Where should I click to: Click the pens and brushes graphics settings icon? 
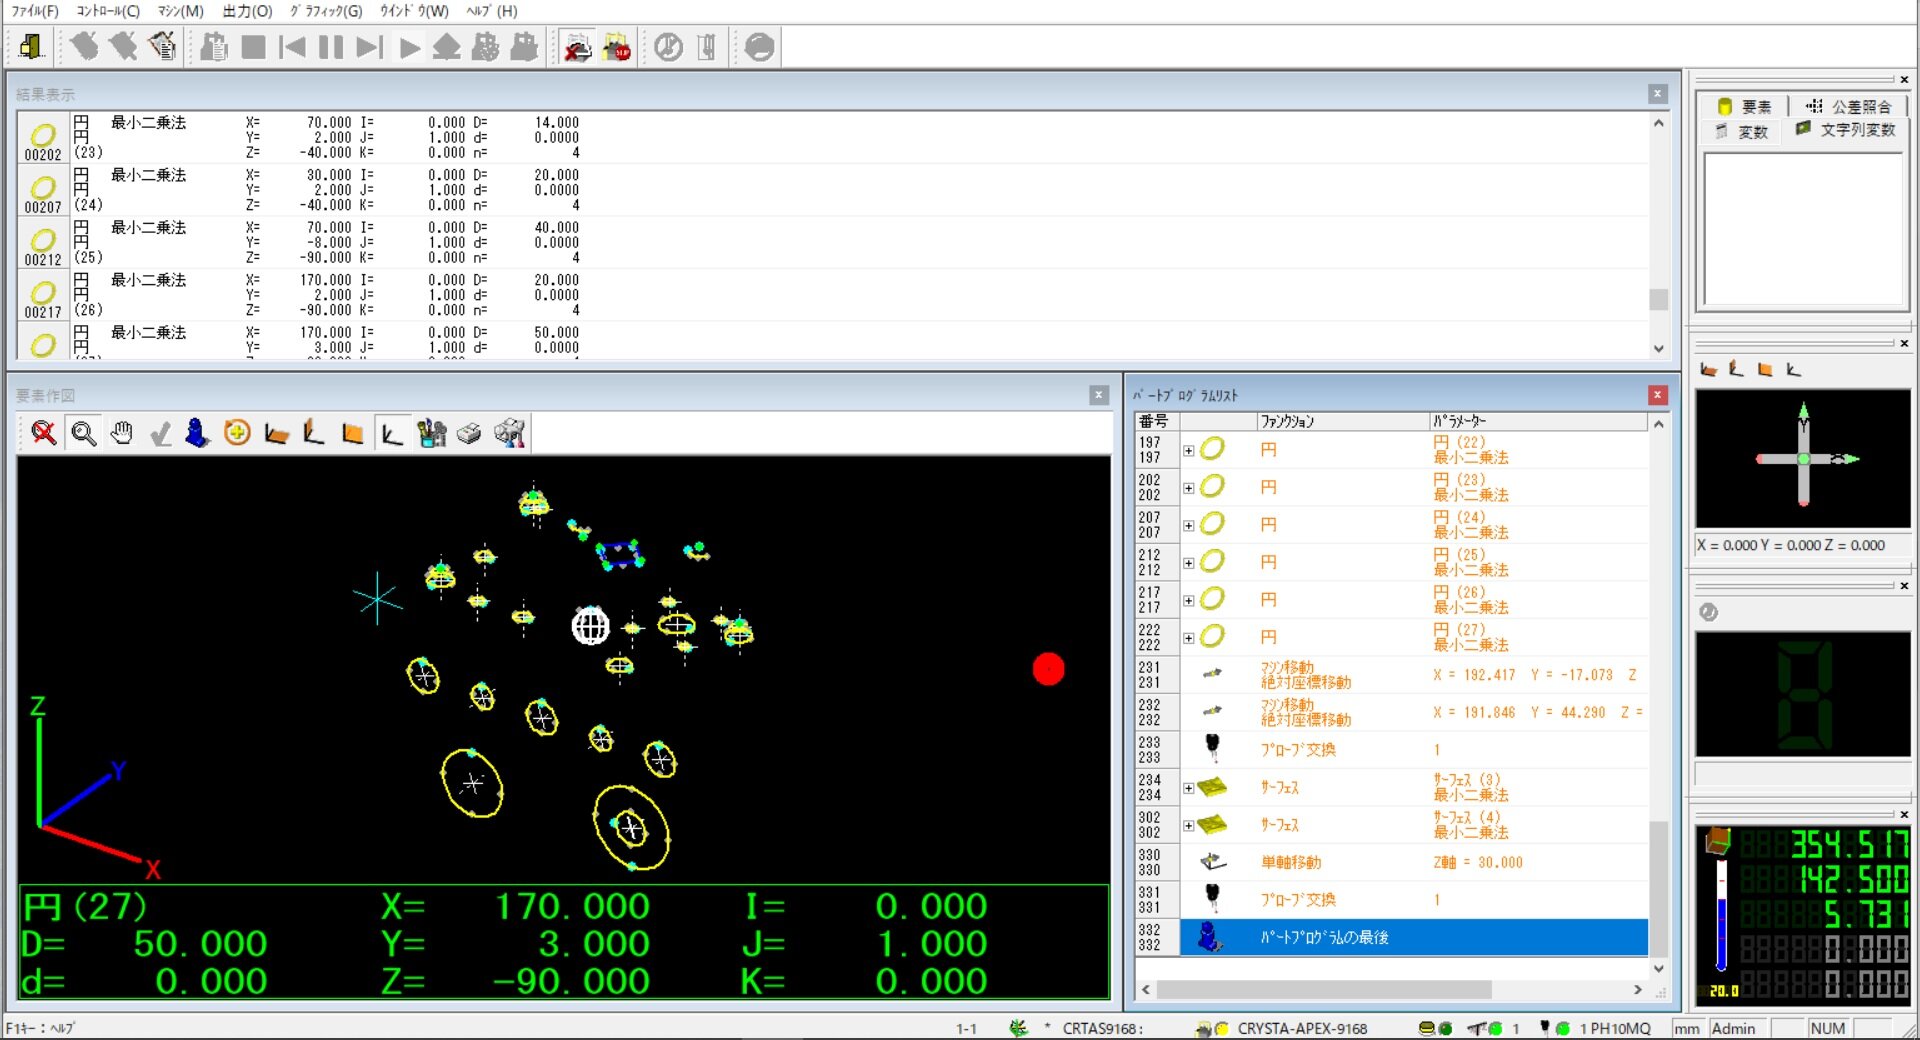tap(431, 433)
